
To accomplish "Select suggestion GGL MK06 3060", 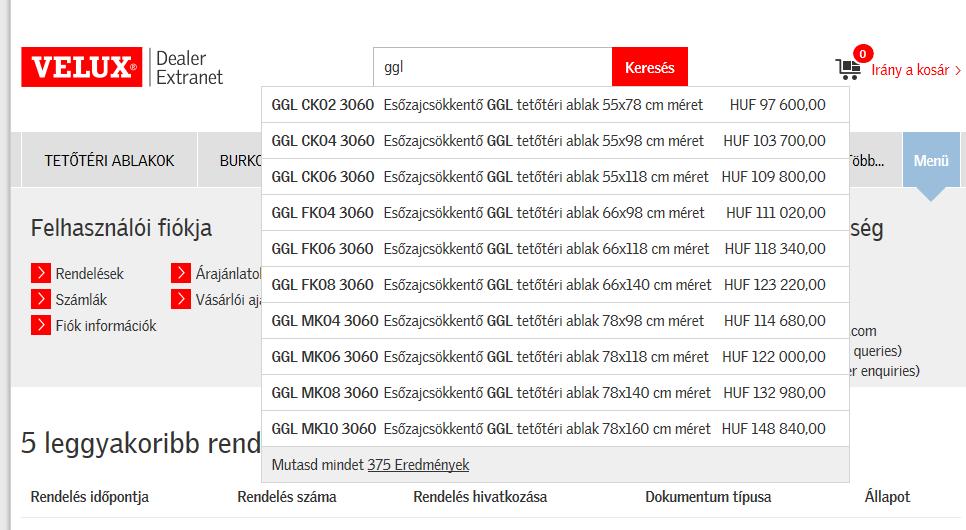I will pyautogui.click(x=555, y=356).
